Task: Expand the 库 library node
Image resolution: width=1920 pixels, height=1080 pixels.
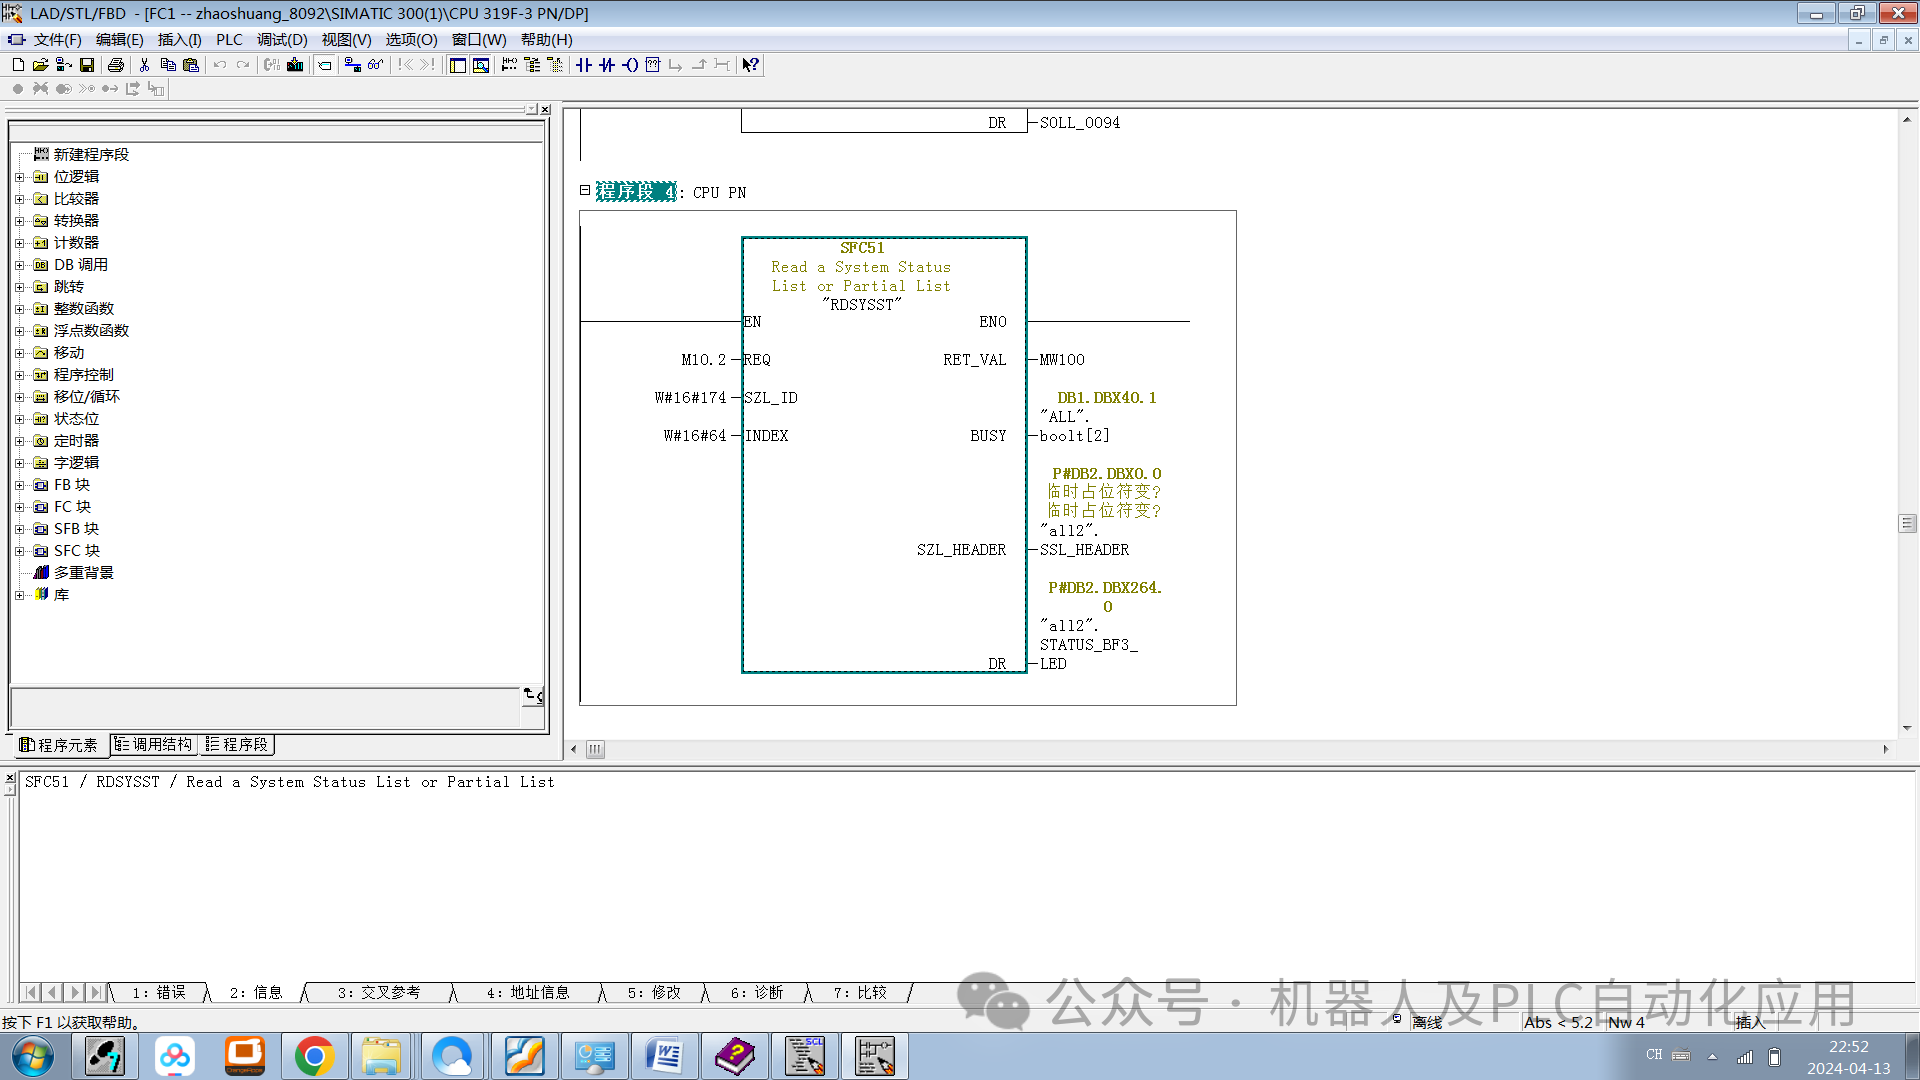Action: pos(19,595)
